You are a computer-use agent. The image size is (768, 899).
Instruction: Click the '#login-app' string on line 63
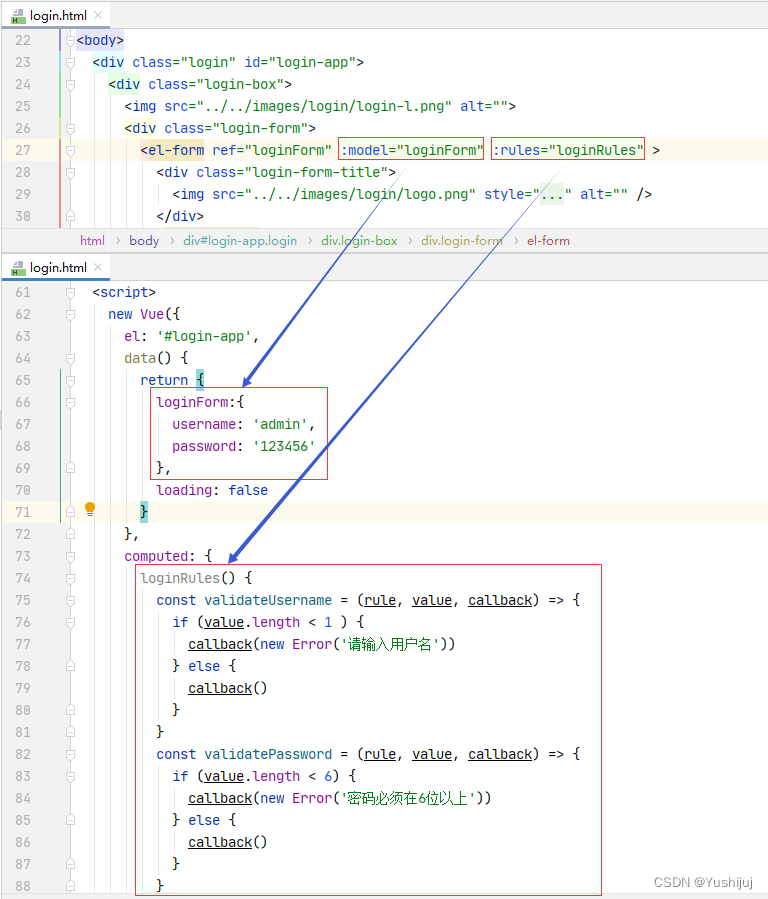click(x=204, y=336)
